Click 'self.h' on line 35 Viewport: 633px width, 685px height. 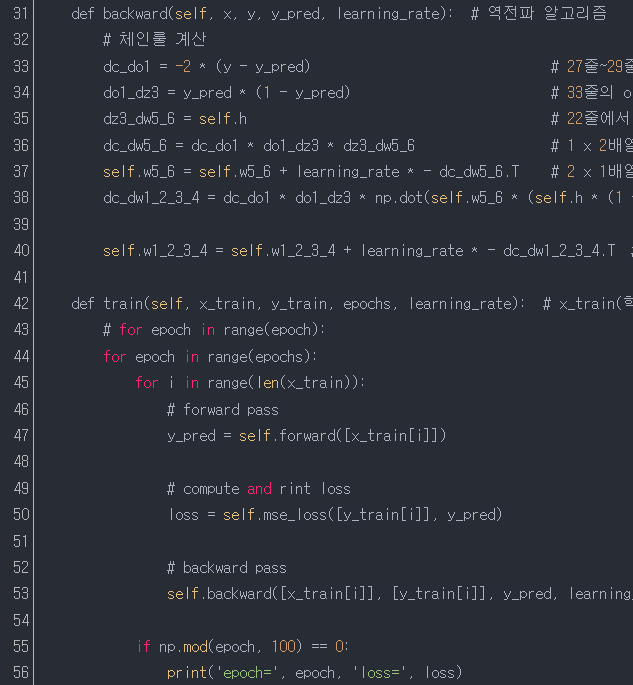coord(223,119)
